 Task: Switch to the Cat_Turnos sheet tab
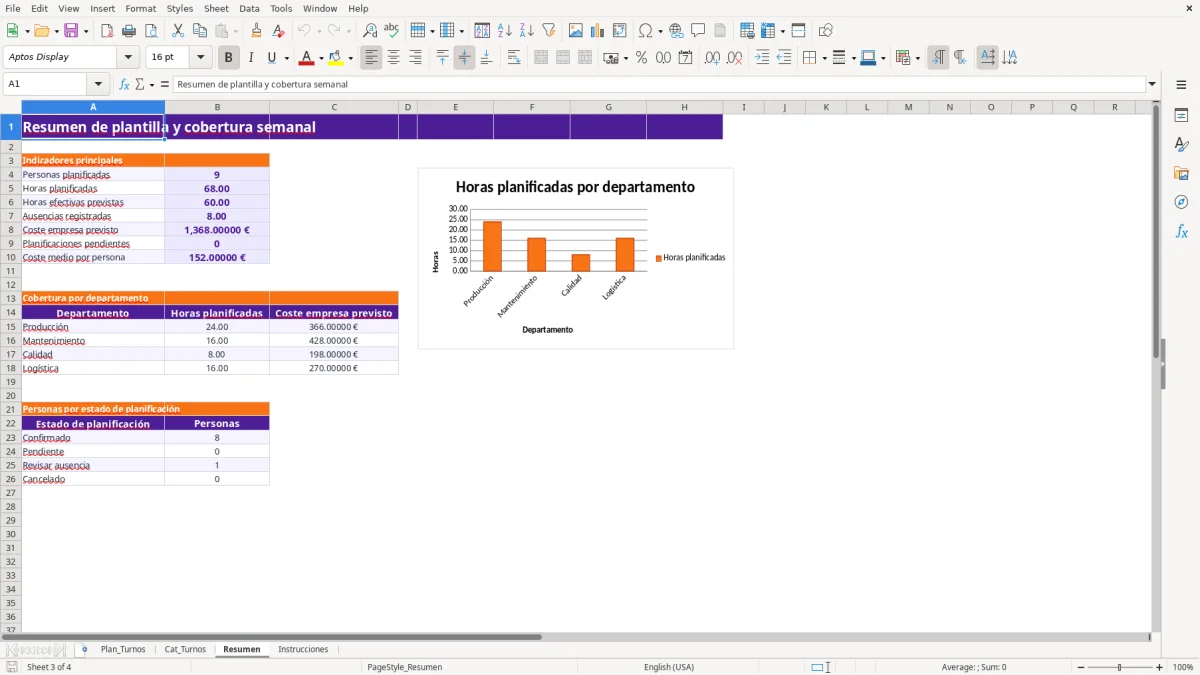tap(185, 649)
